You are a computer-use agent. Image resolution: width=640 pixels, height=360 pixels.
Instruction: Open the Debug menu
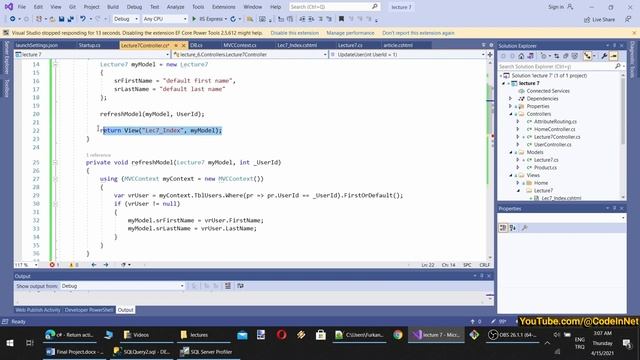pos(134,7)
